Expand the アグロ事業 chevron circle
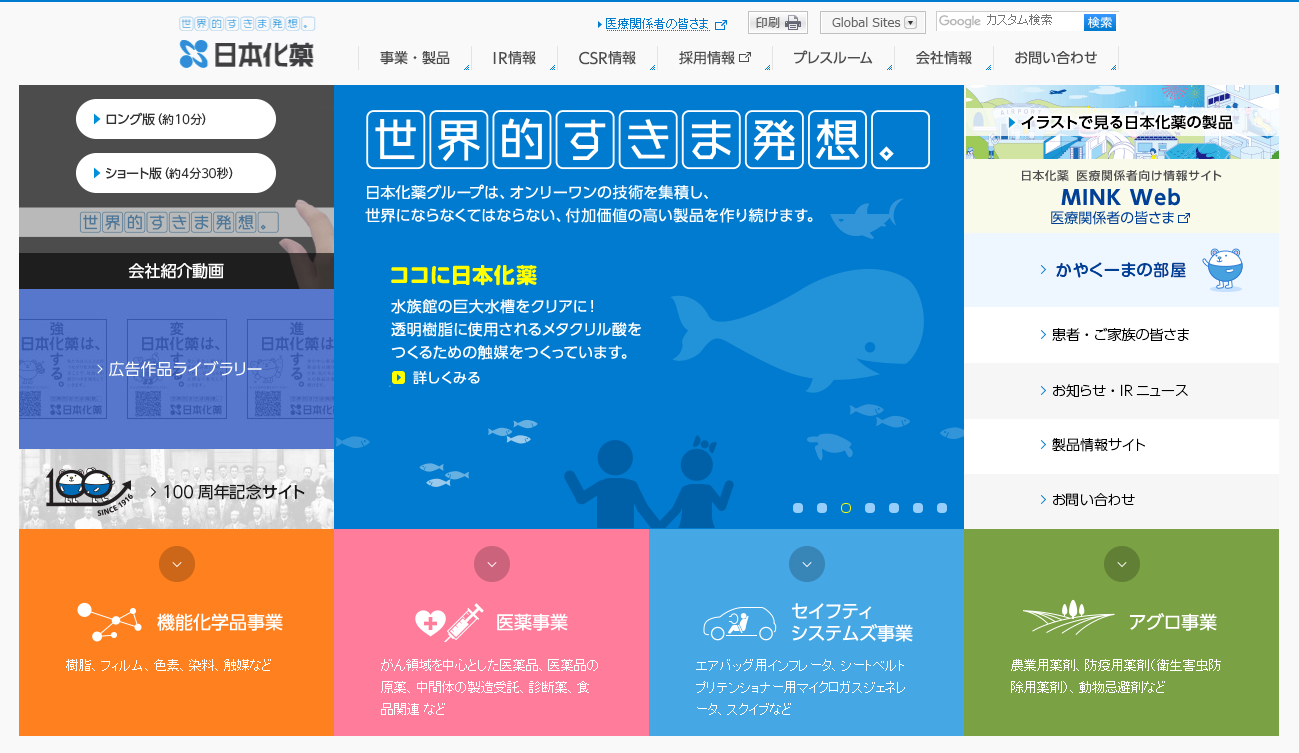 (1122, 564)
